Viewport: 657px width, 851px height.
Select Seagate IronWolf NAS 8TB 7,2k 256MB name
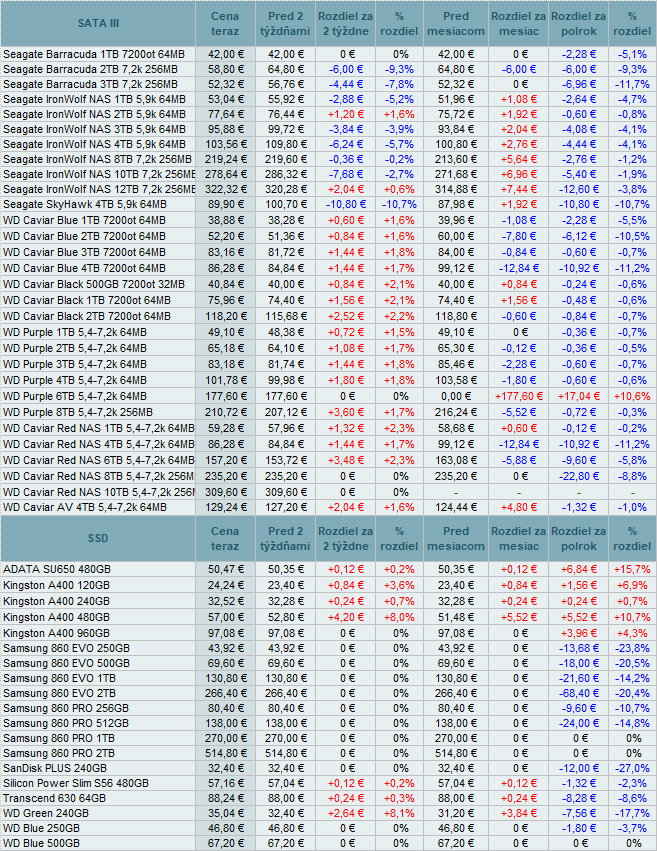point(97,160)
